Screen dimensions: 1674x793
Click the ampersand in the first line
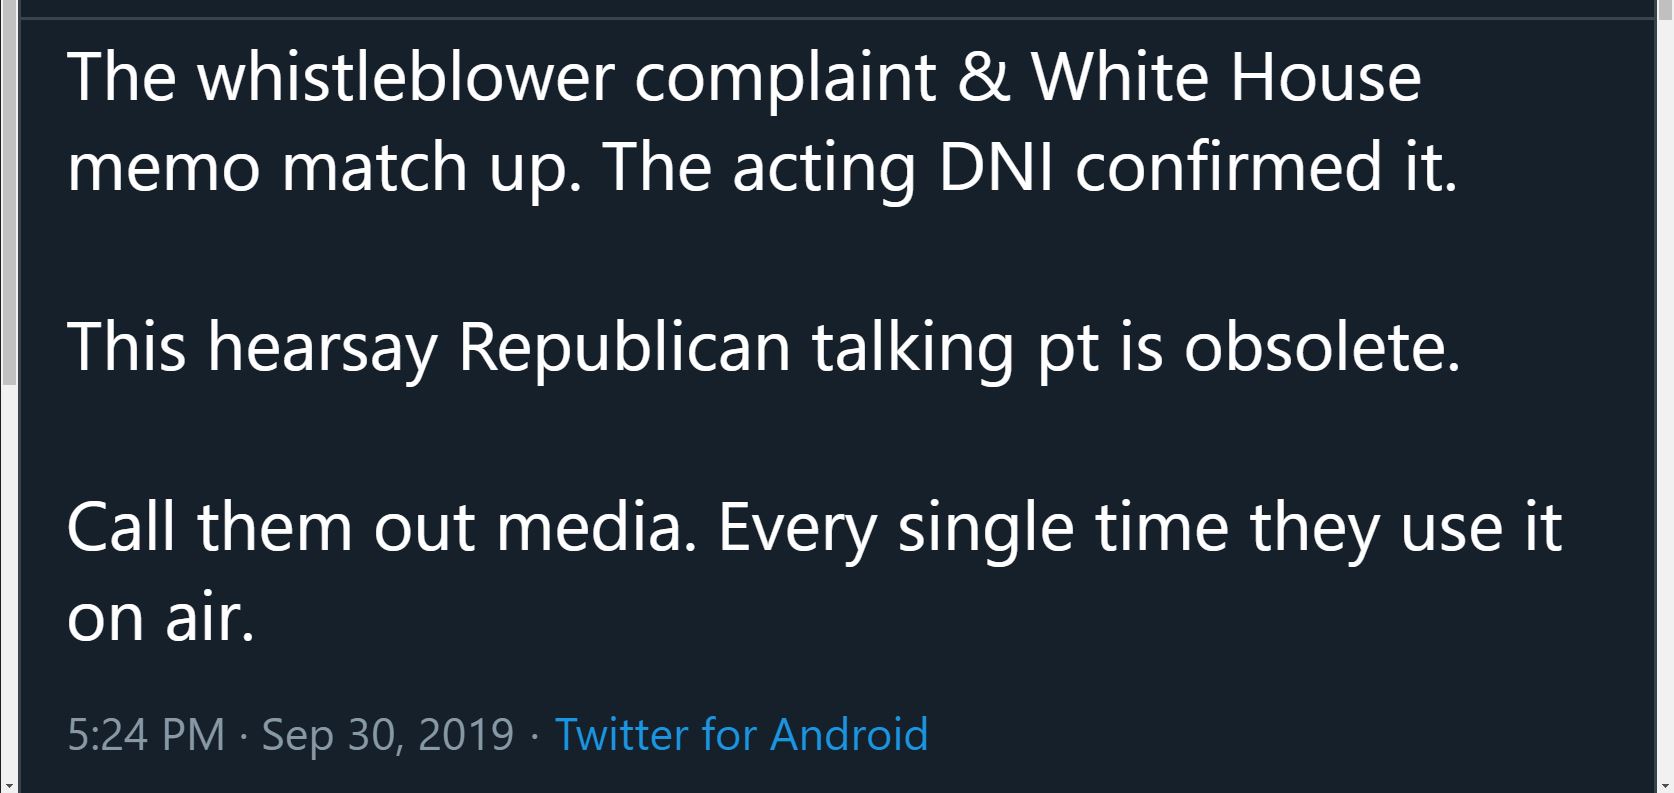984,77
